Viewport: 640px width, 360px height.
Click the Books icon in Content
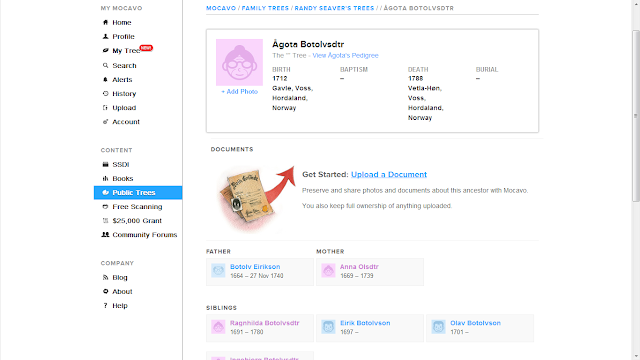[105, 178]
